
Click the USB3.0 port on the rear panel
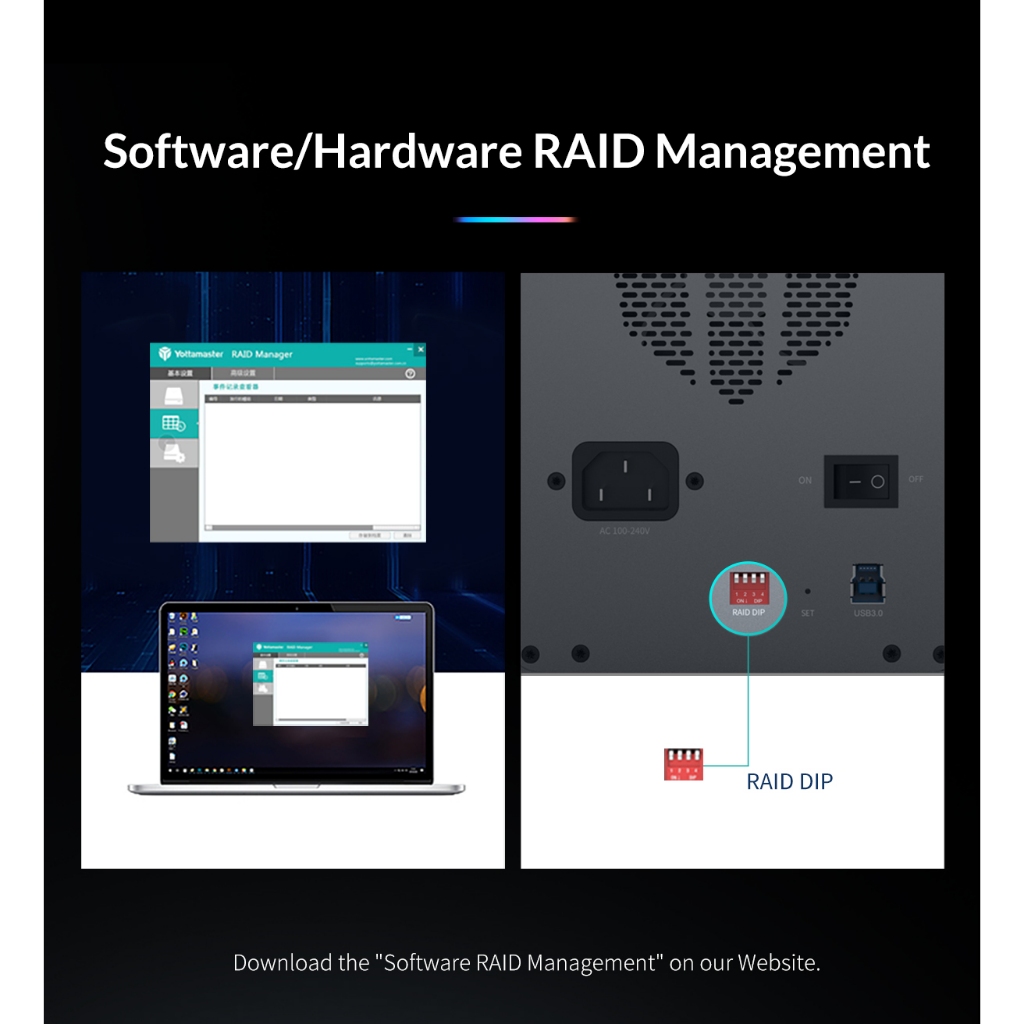click(867, 583)
